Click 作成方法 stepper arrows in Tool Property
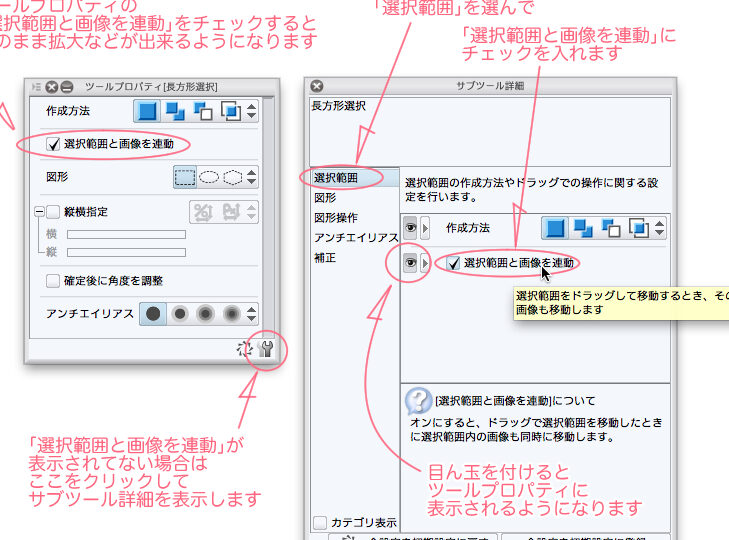 252,111
